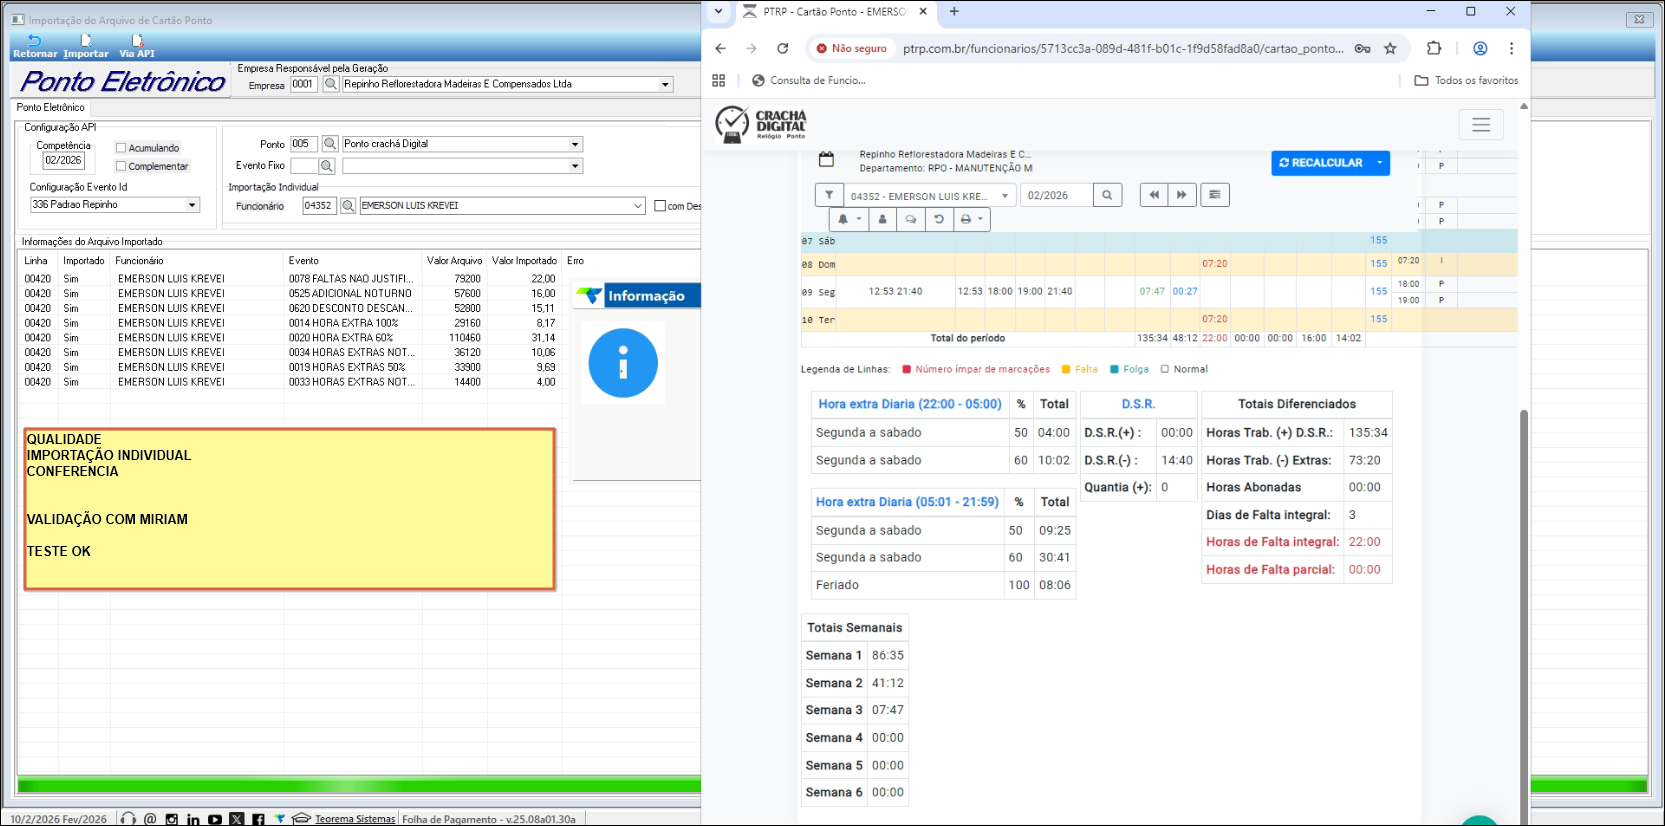Enable the Acumulando checkbox

pyautogui.click(x=121, y=148)
